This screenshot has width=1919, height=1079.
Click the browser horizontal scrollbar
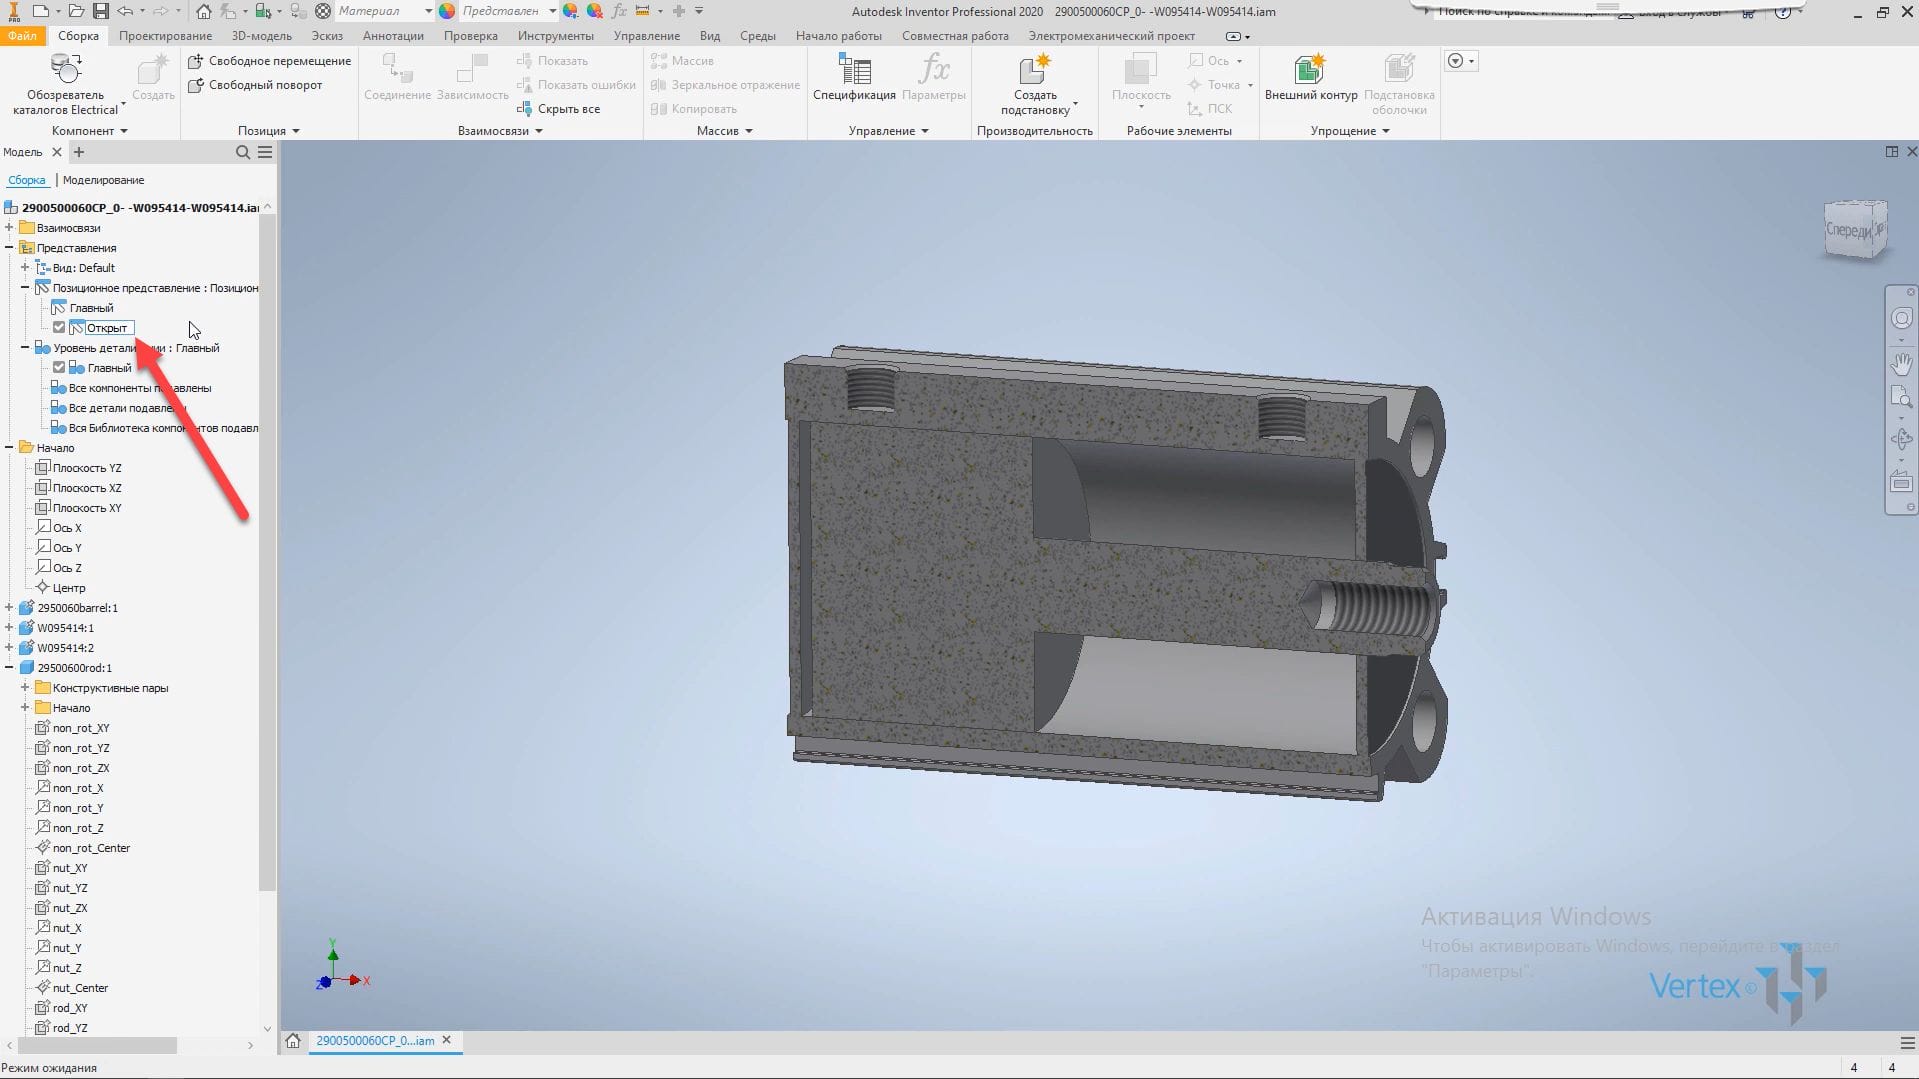point(95,1045)
